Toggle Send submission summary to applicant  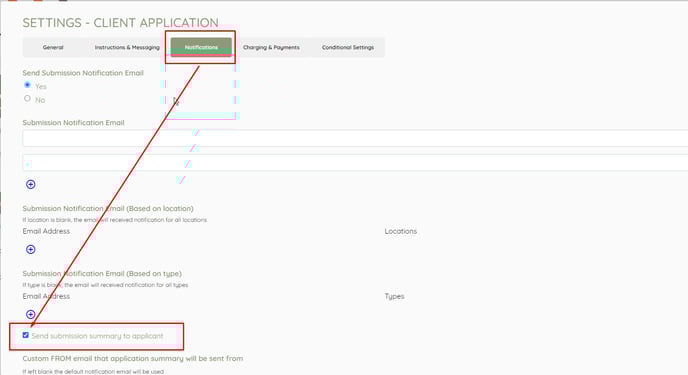click(x=25, y=335)
